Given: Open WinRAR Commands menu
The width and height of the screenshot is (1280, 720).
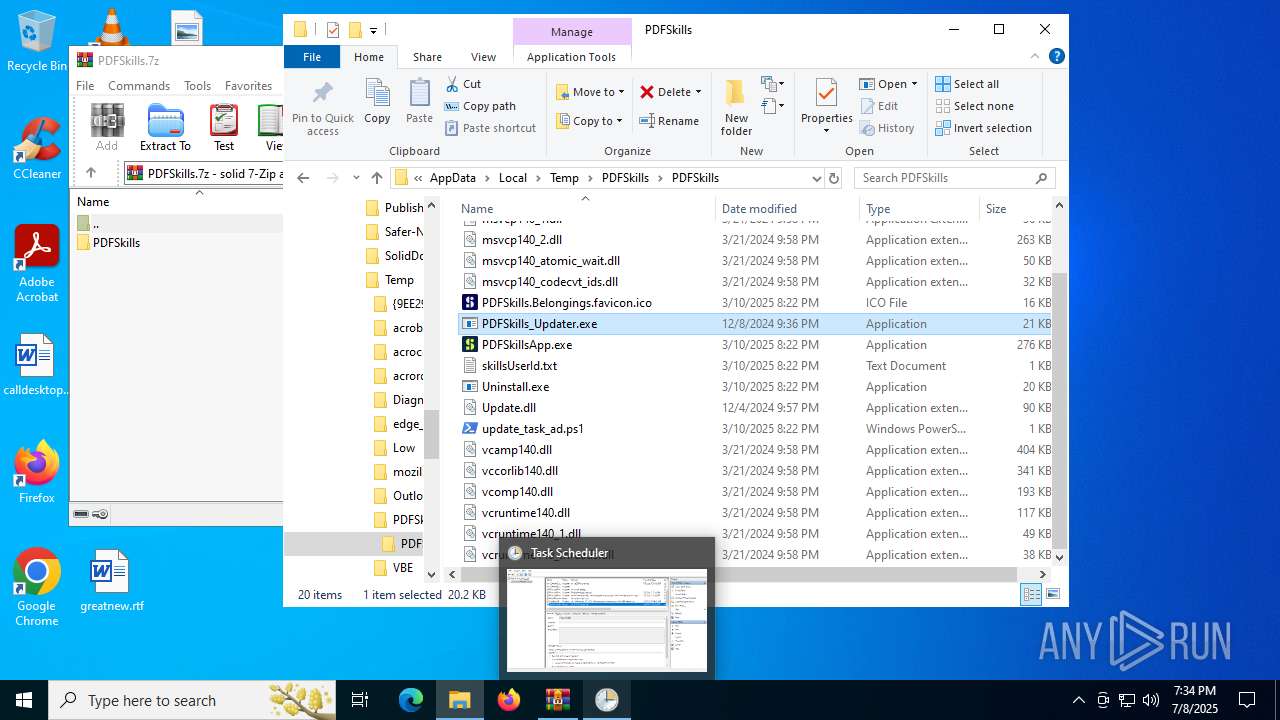Looking at the screenshot, I should tap(139, 86).
